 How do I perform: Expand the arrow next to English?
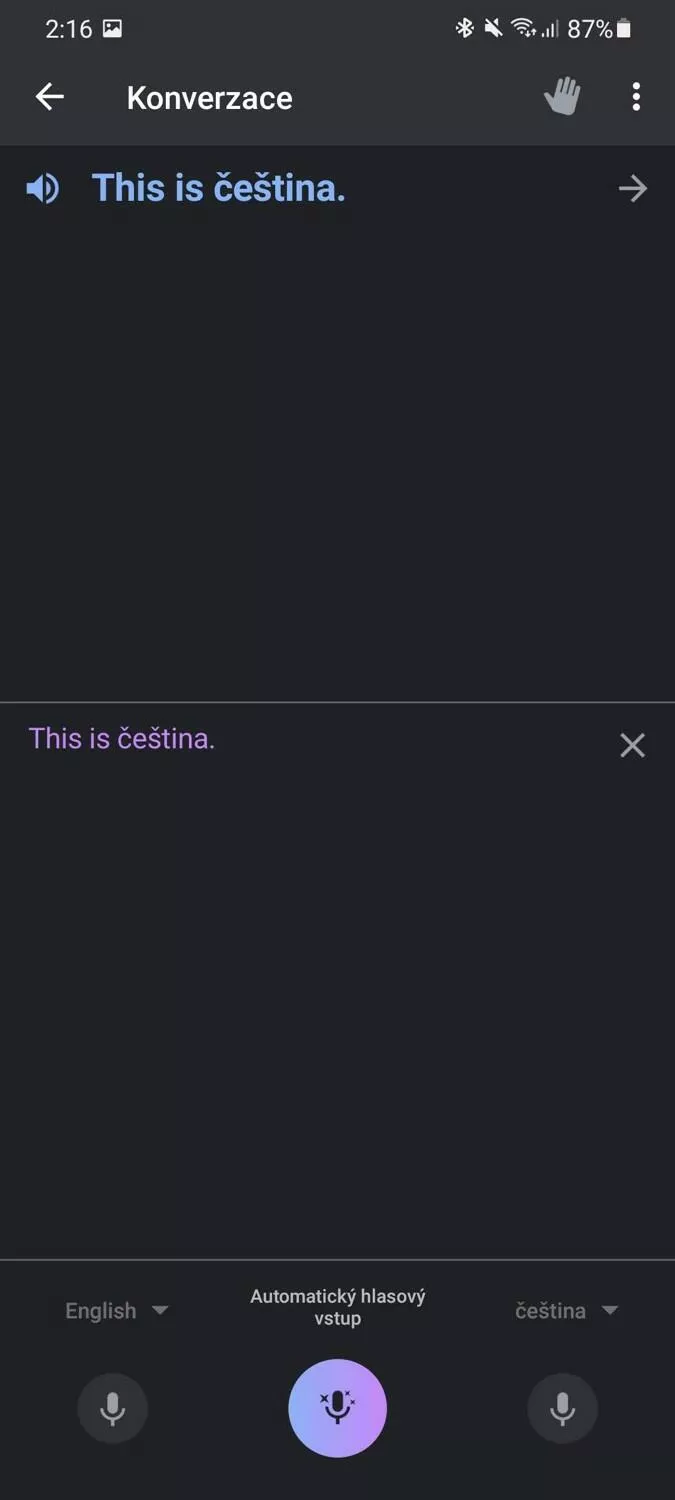coord(160,1310)
